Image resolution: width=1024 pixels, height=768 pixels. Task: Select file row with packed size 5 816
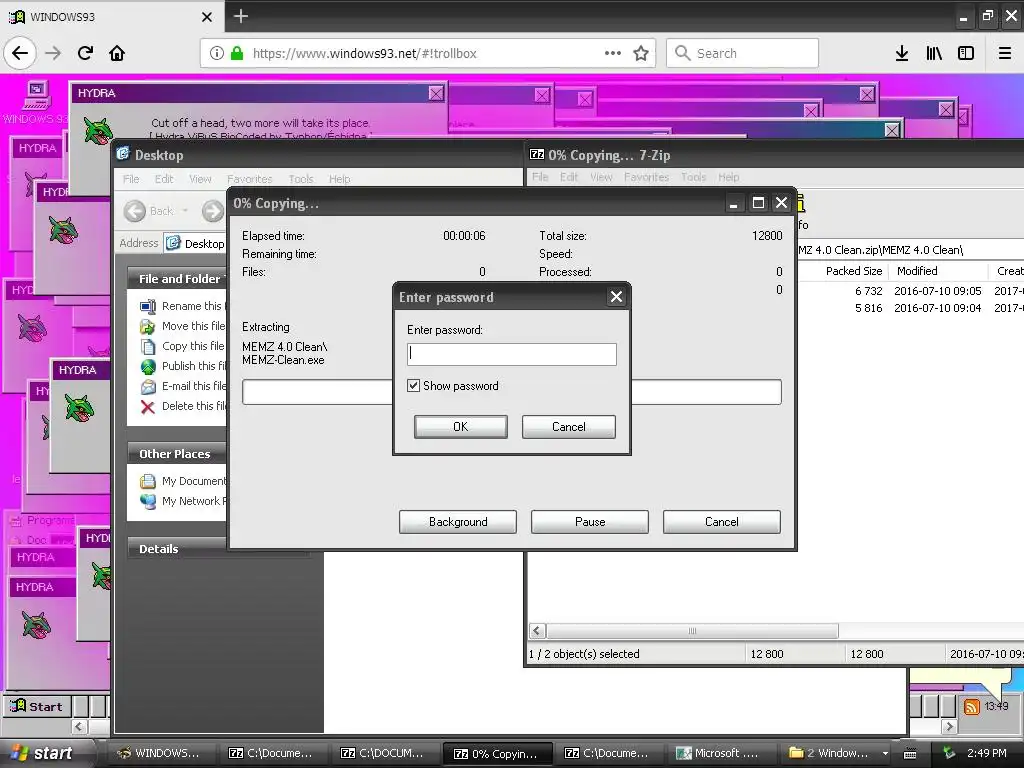point(911,308)
